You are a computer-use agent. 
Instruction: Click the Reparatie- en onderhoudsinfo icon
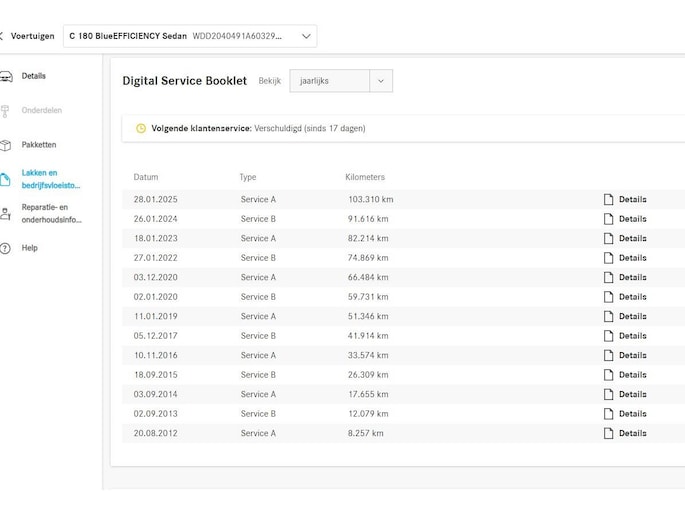(x=5, y=214)
